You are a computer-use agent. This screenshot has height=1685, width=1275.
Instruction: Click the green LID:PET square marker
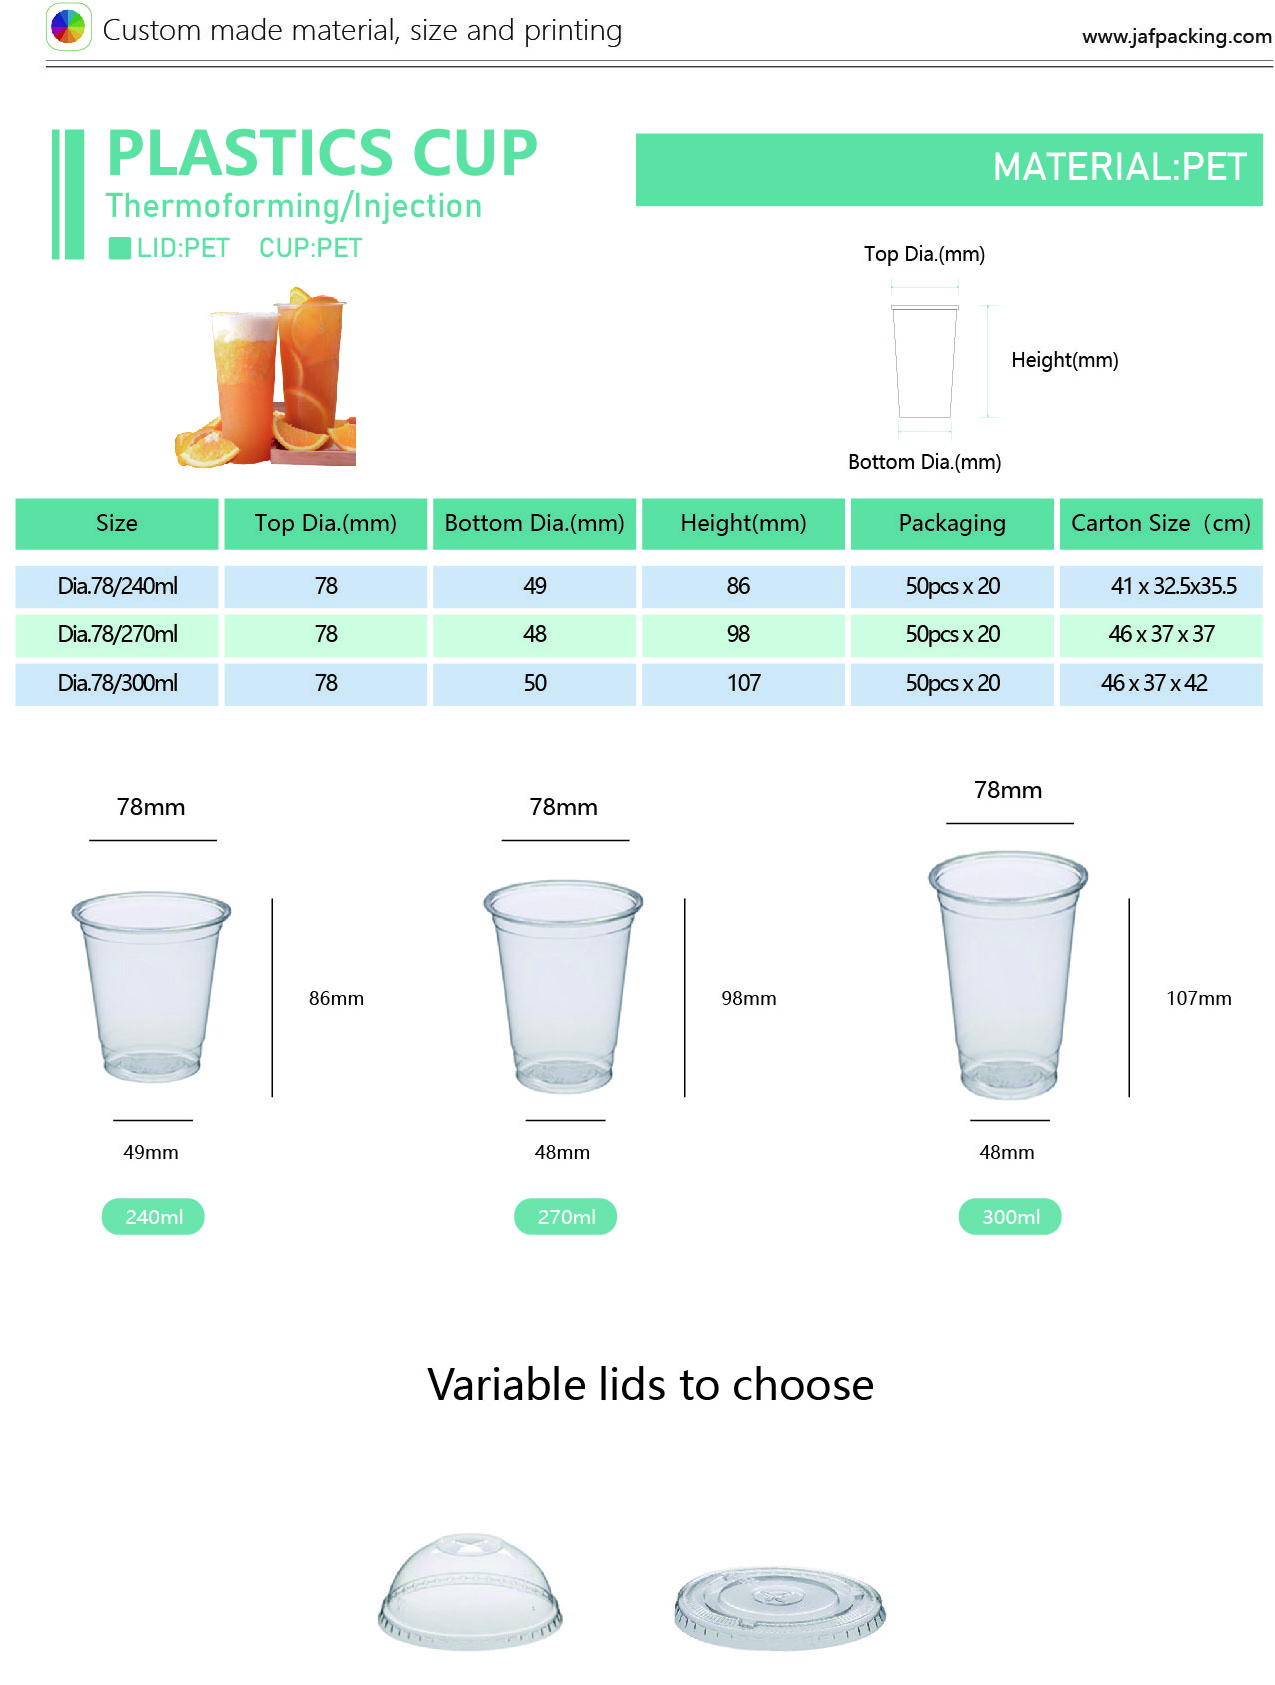120,248
